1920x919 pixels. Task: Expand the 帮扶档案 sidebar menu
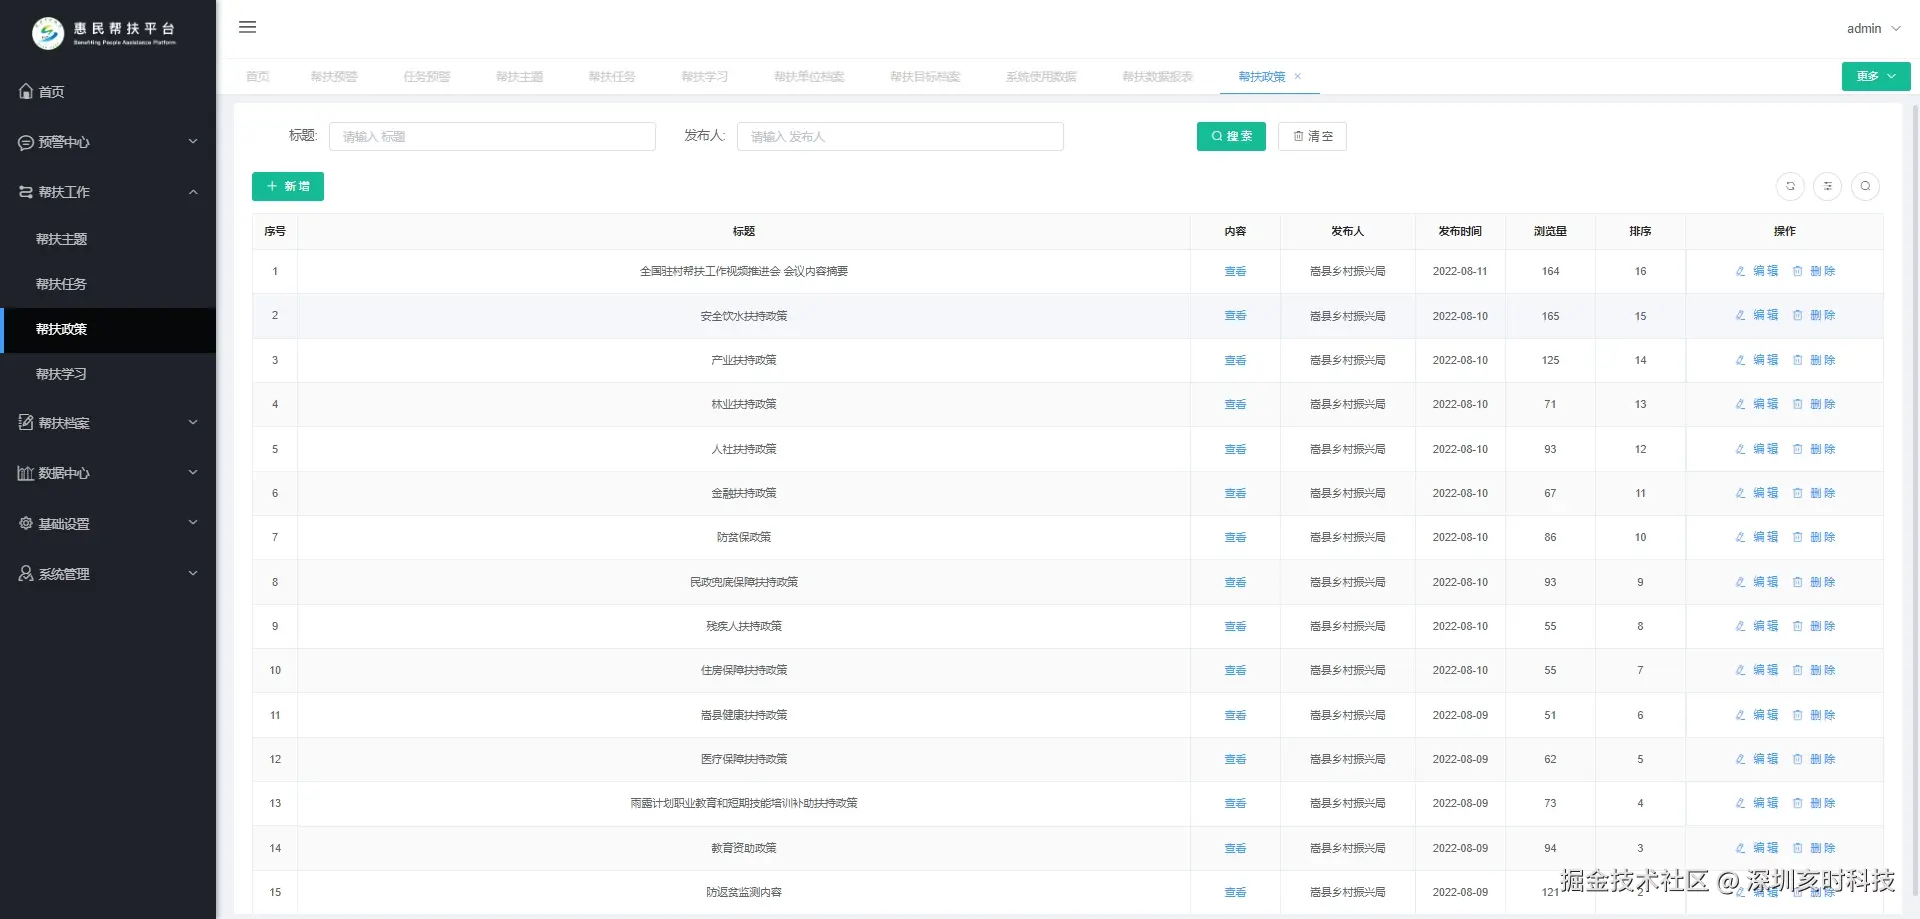point(108,423)
